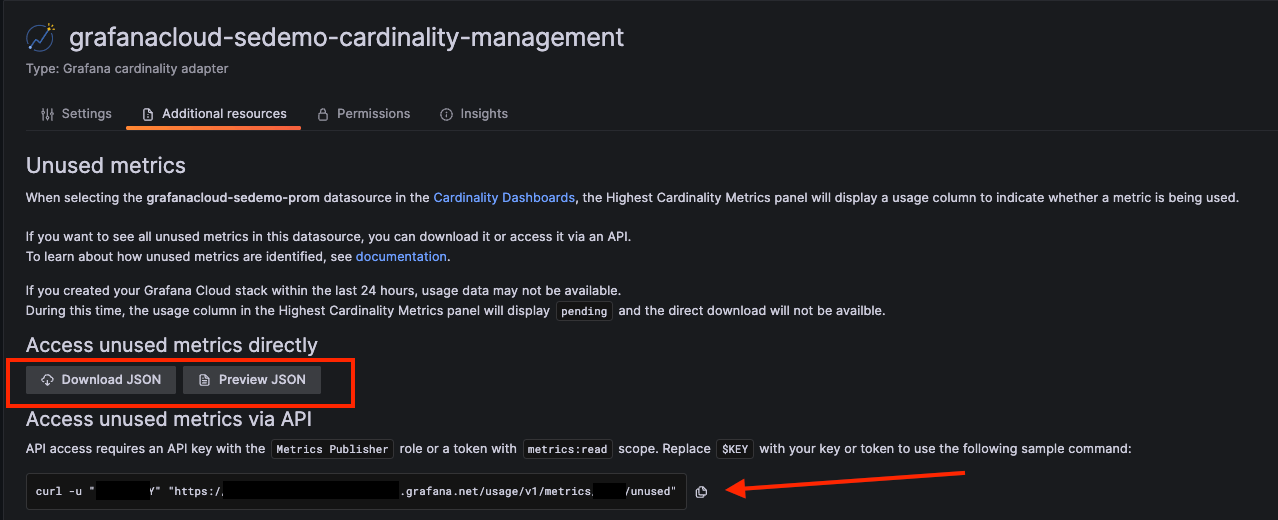Image resolution: width=1278 pixels, height=520 pixels.
Task: Click the metrics:read scope badge
Action: coord(567,449)
